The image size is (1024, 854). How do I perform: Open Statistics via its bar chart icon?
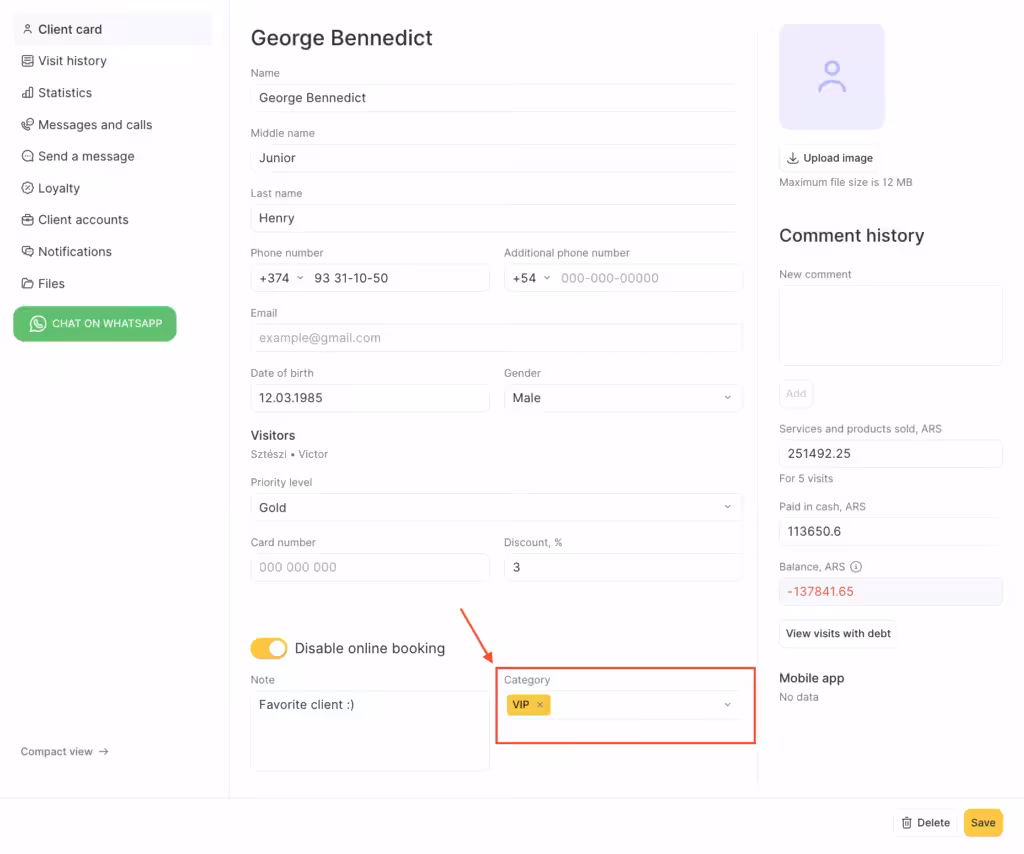pyautogui.click(x=28, y=93)
